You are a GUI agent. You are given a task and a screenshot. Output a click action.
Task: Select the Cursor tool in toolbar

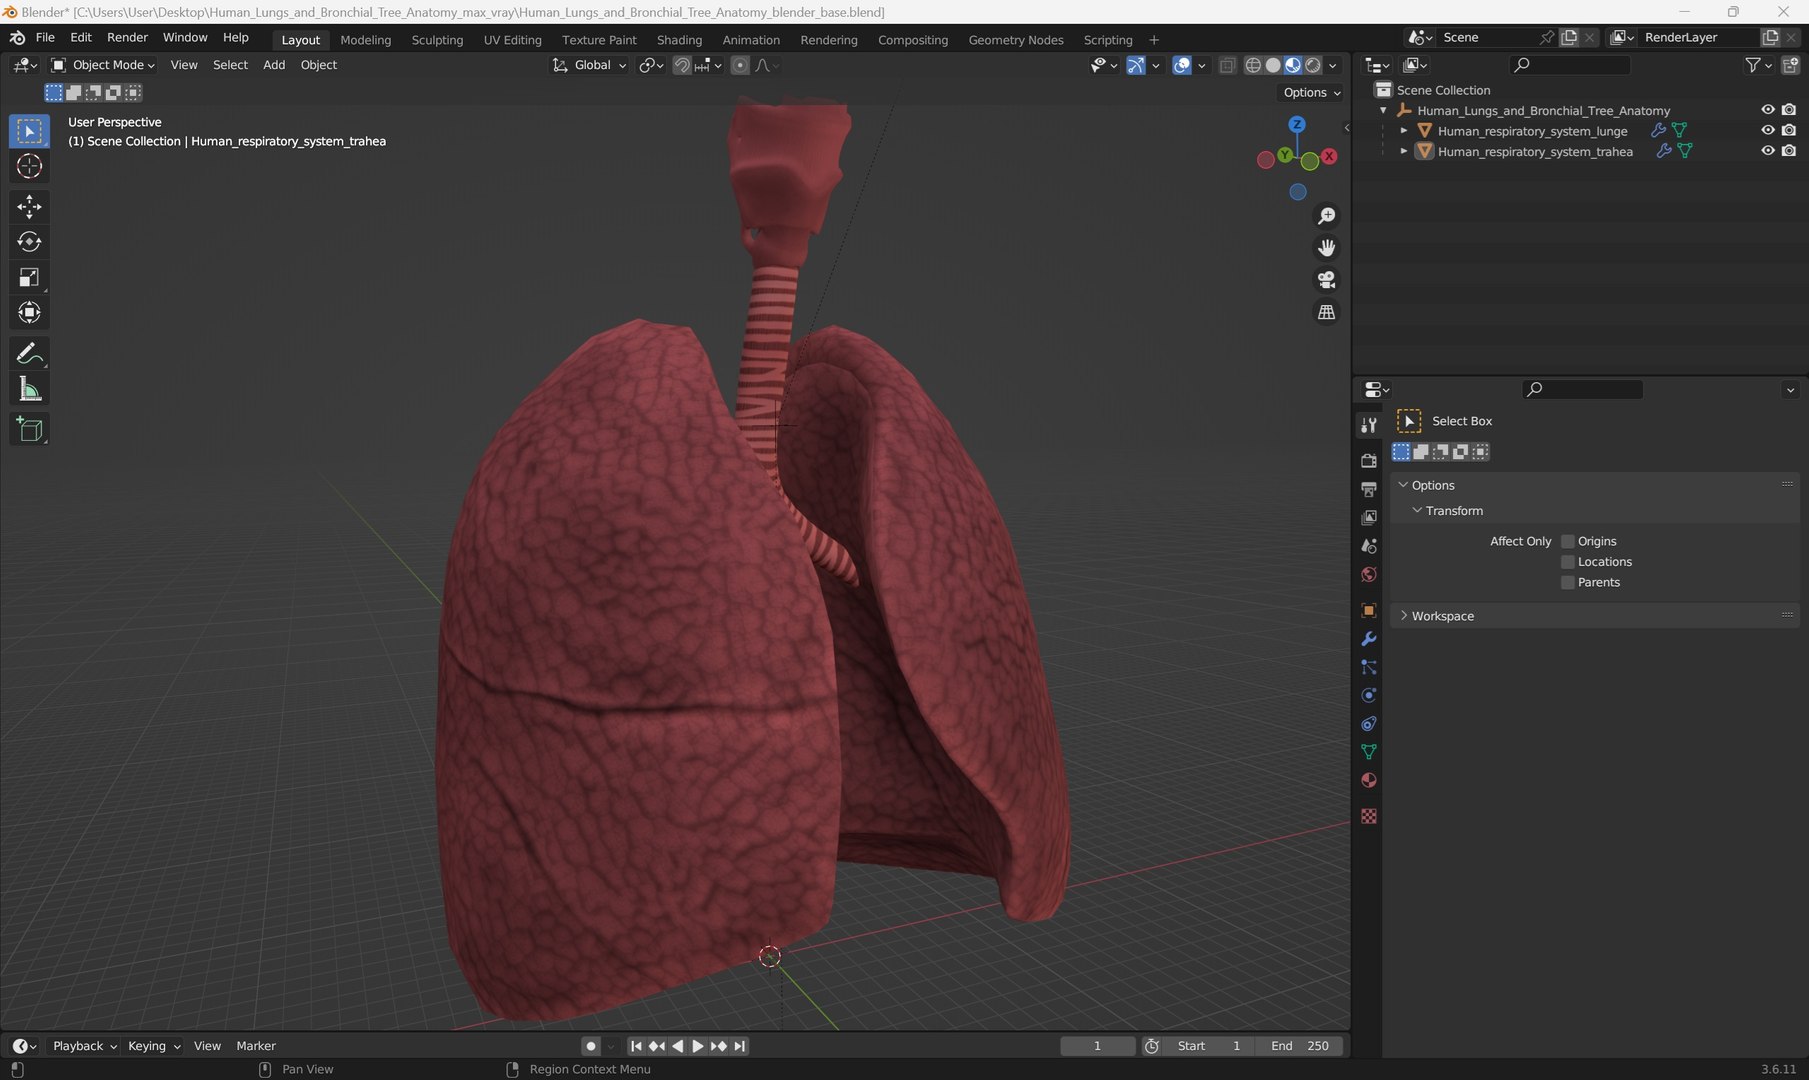tap(29, 166)
